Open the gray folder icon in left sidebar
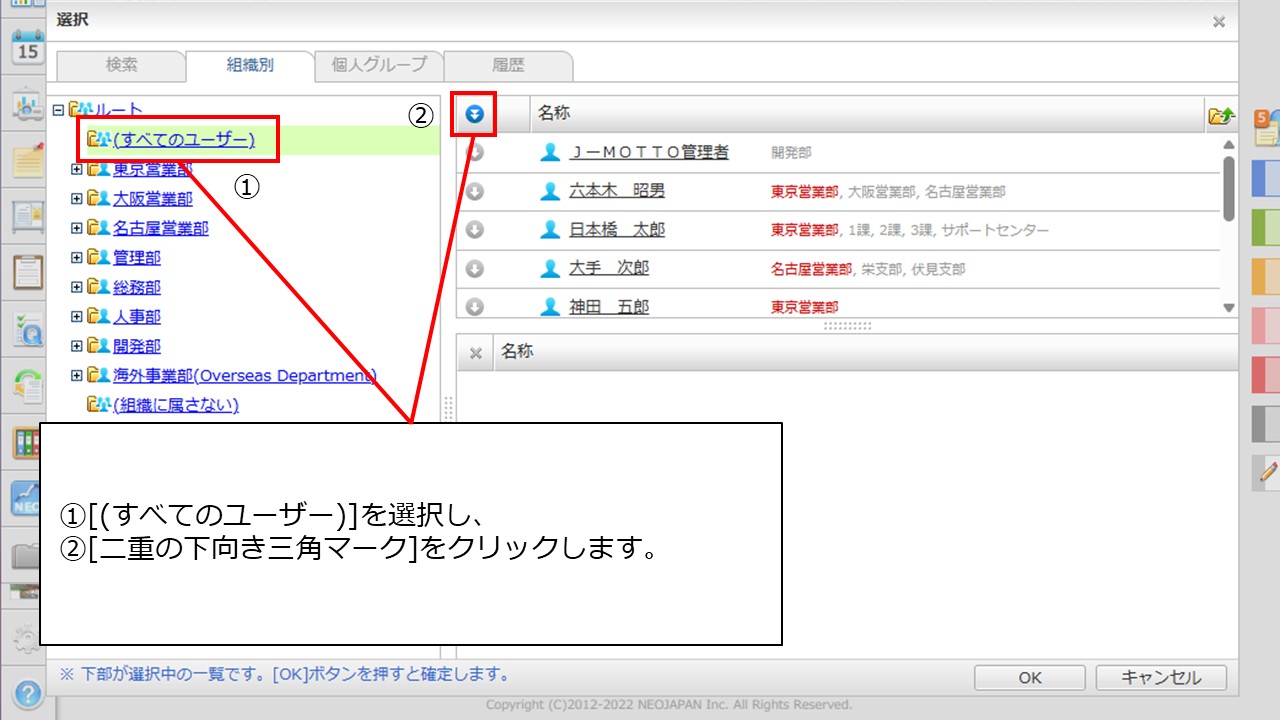The image size is (1280, 720). tap(25, 556)
